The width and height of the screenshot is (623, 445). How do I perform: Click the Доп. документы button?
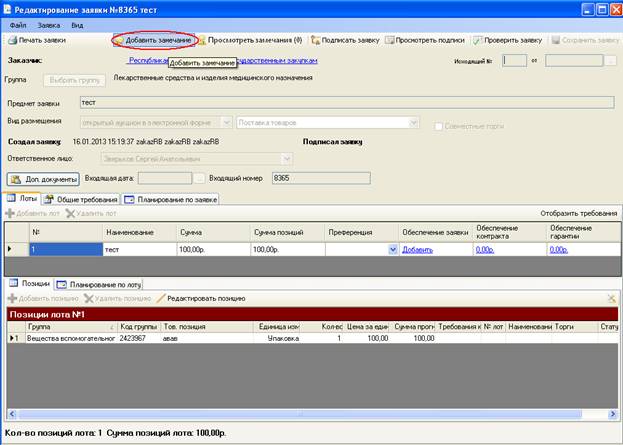click(43, 179)
